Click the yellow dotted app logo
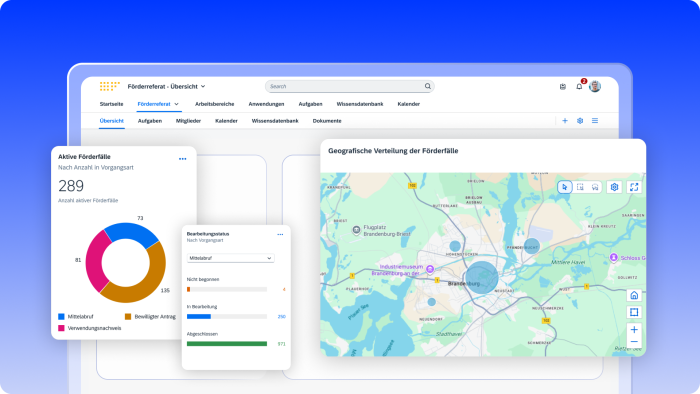Screen dimensions: 700x394 pos(109,86)
